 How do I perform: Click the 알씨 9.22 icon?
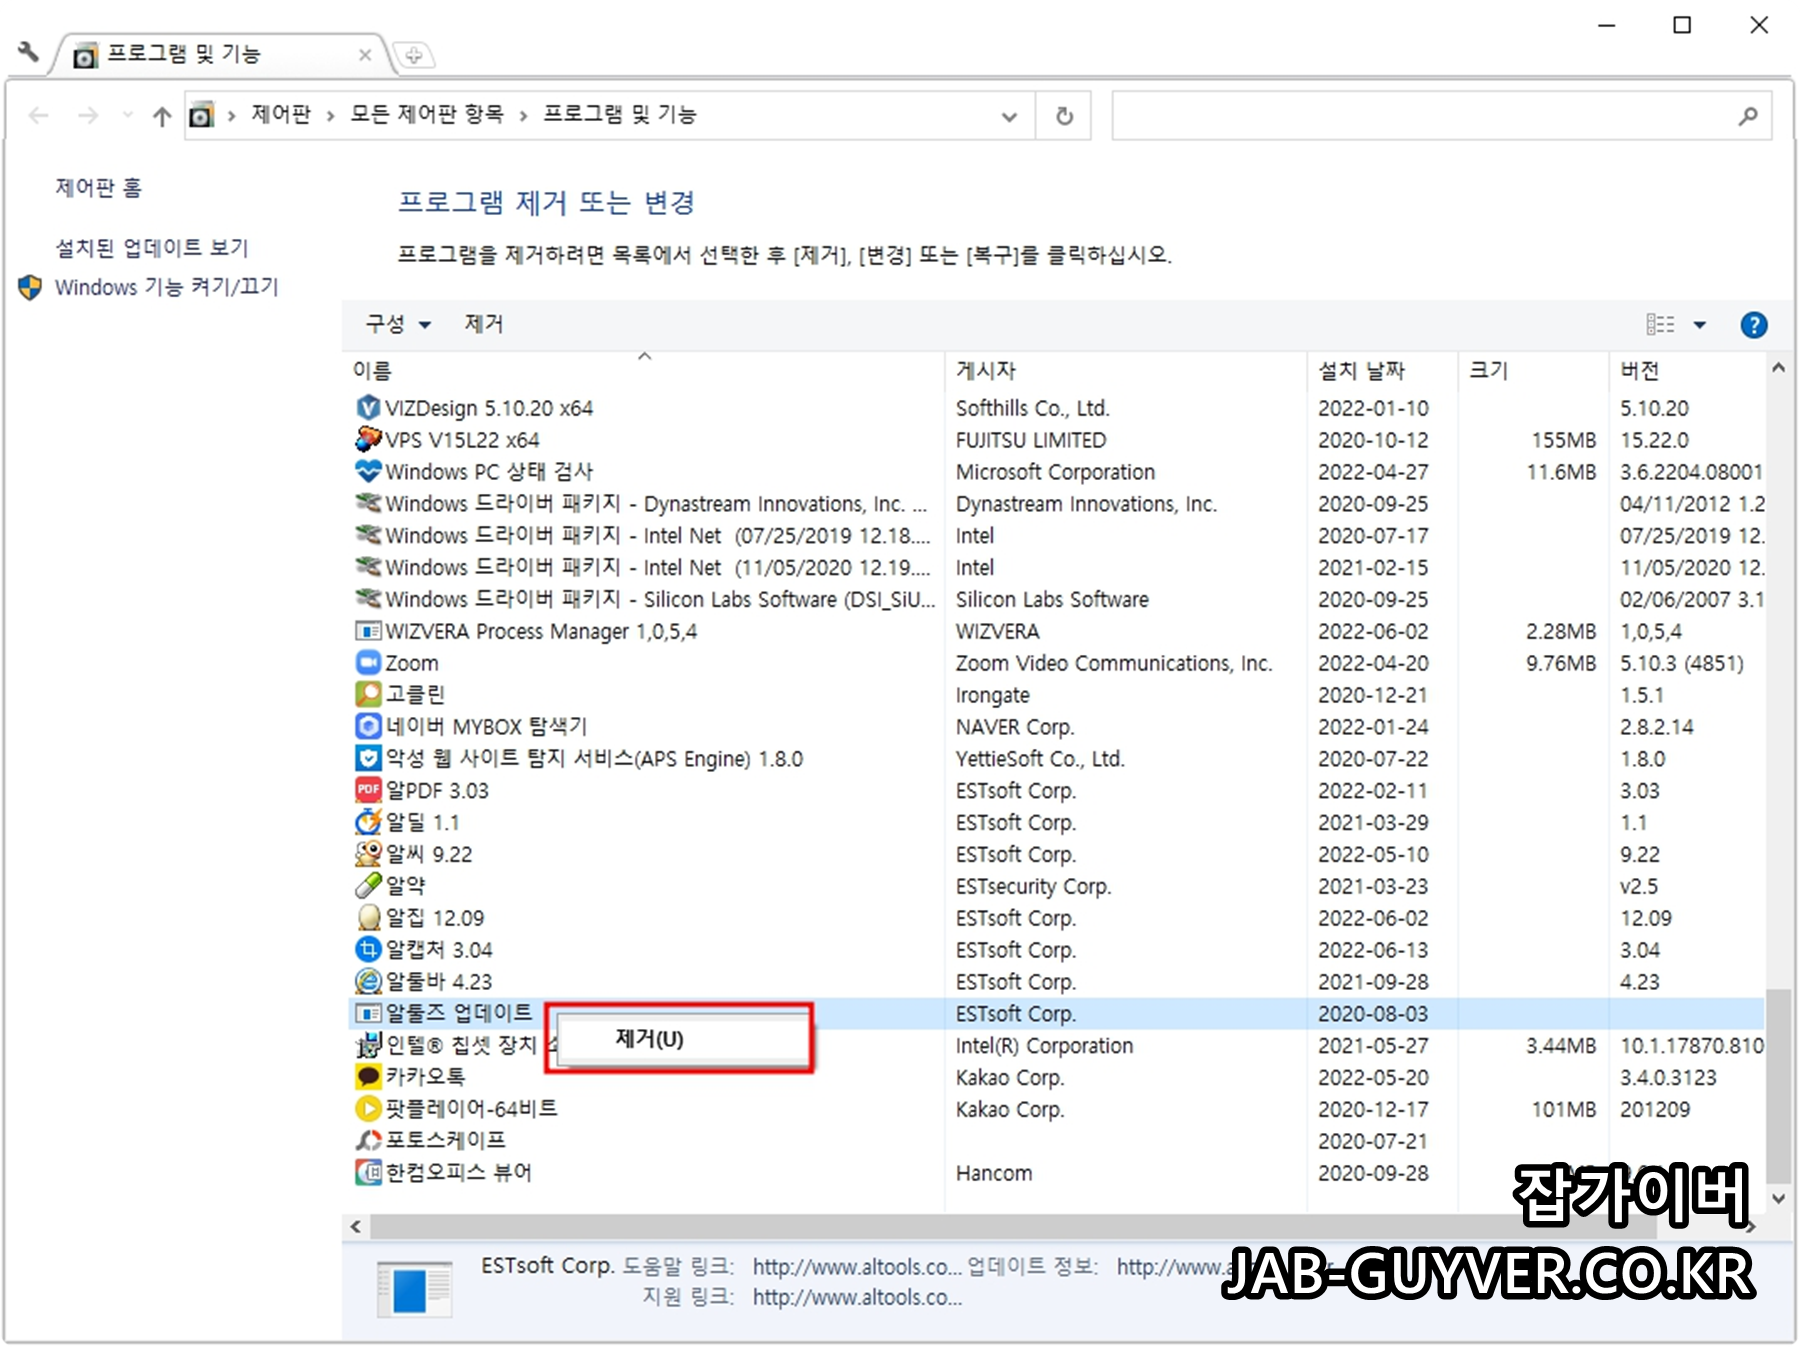[368, 854]
